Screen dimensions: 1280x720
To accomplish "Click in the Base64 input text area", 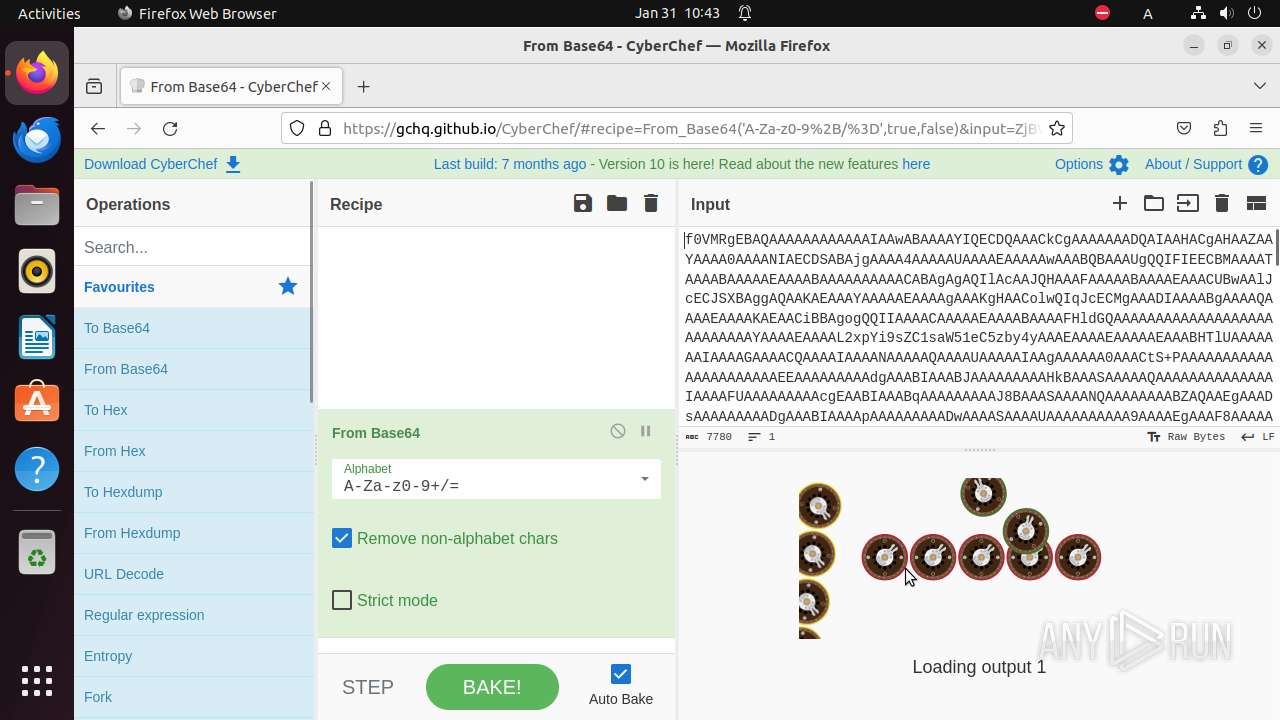I will coord(978,327).
